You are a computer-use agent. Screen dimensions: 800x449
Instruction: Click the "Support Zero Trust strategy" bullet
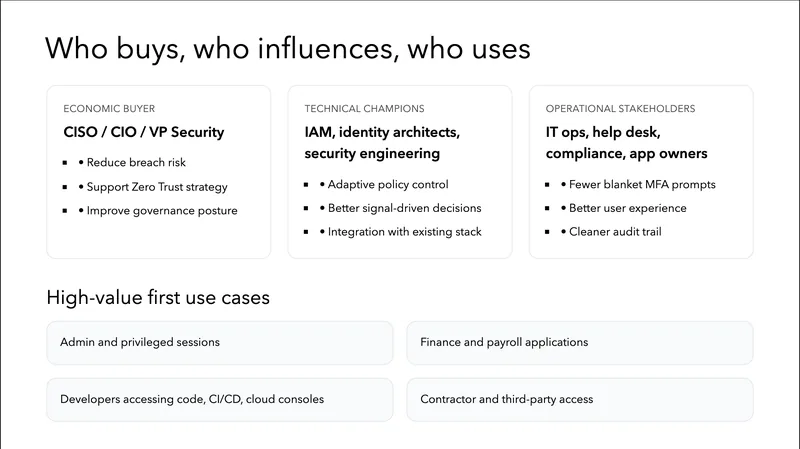click(x=157, y=187)
